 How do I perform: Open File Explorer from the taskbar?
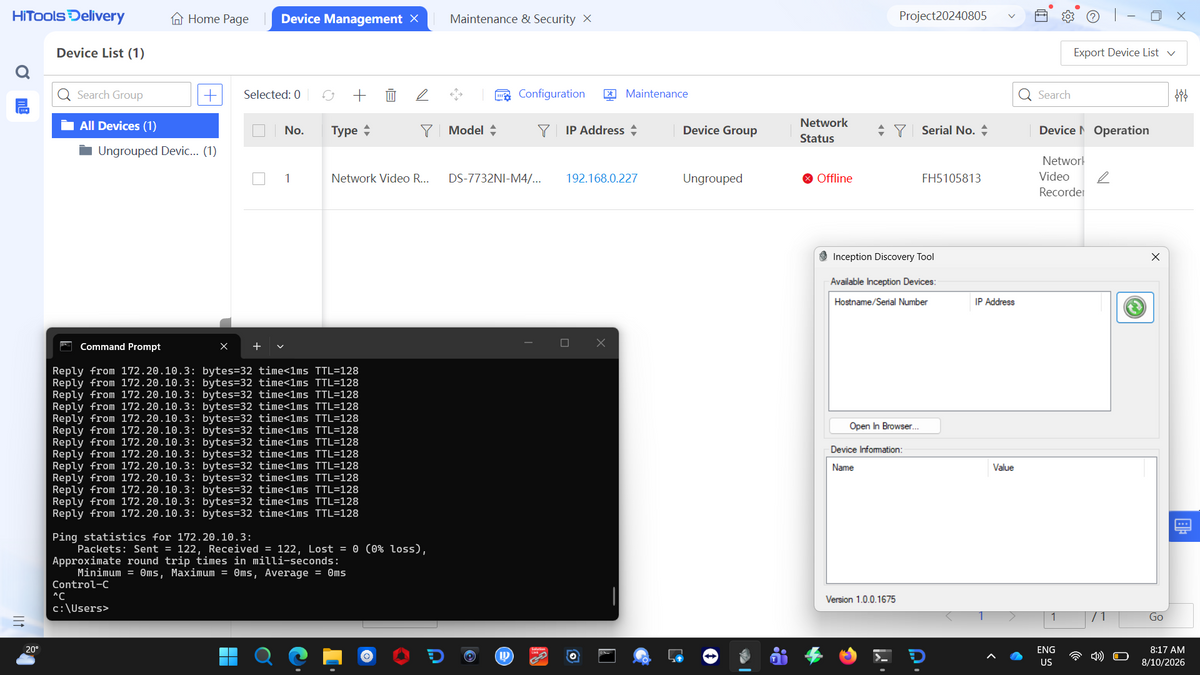click(332, 656)
